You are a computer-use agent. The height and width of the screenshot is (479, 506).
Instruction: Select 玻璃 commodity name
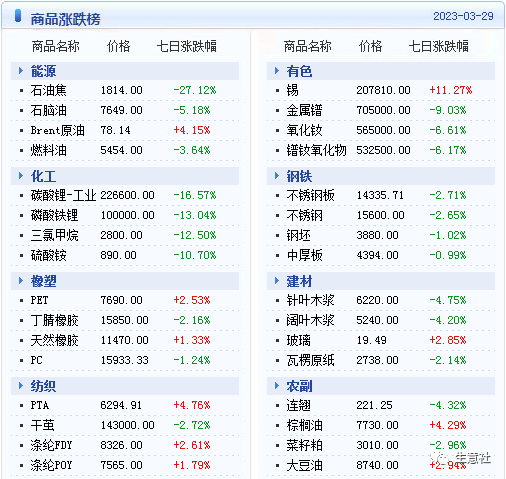point(298,340)
